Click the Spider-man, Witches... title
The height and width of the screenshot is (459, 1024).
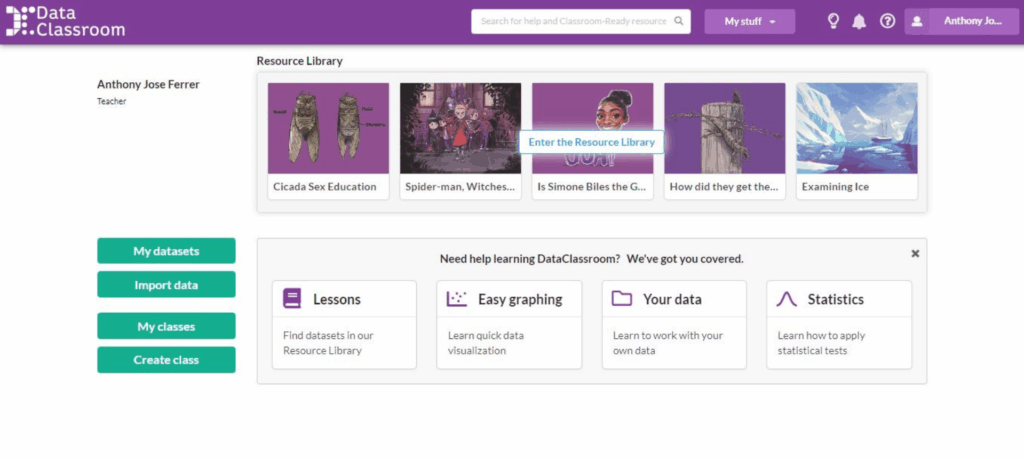tap(460, 187)
